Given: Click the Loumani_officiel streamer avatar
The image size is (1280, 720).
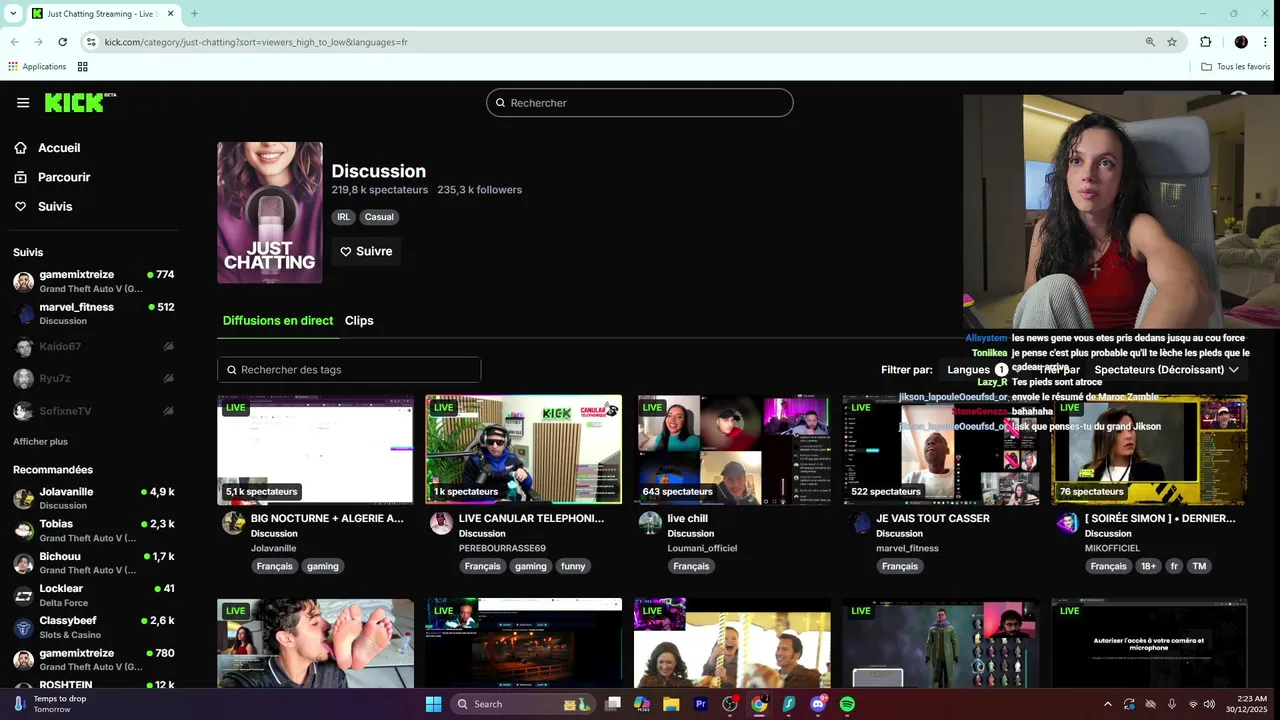Looking at the screenshot, I should [x=650, y=523].
